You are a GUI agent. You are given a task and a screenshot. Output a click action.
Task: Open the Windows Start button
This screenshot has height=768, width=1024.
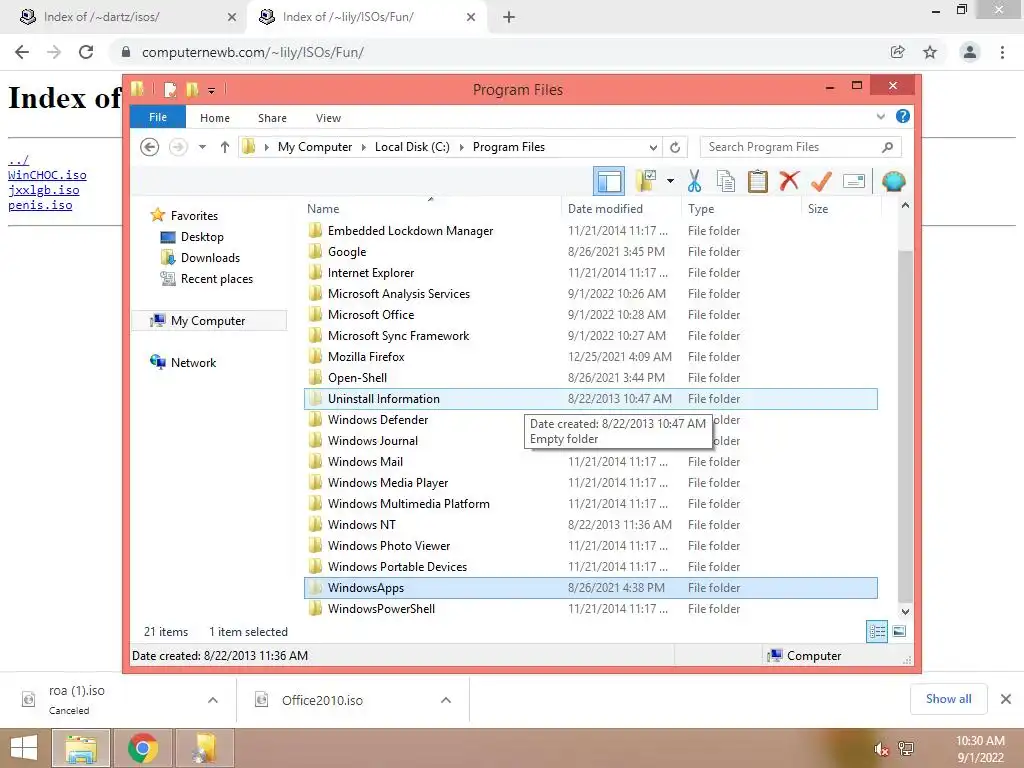[24, 748]
